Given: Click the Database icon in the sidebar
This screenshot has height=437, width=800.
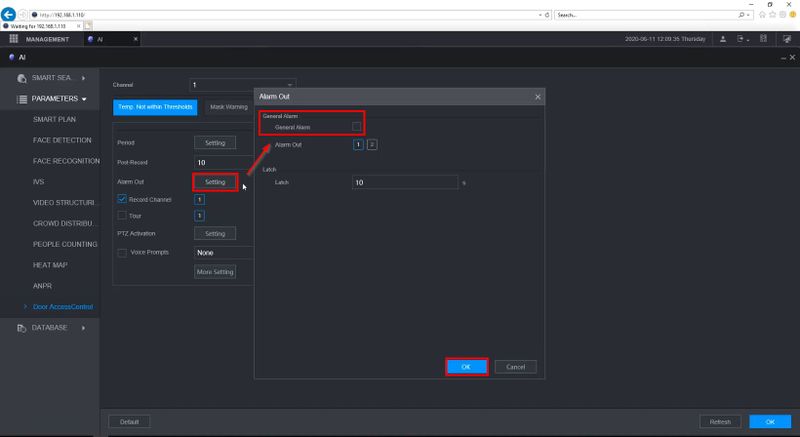Looking at the screenshot, I should 21,328.
